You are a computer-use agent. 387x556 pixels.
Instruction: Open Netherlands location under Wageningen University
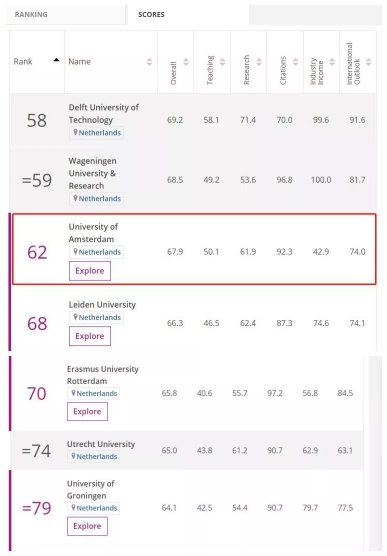(96, 199)
